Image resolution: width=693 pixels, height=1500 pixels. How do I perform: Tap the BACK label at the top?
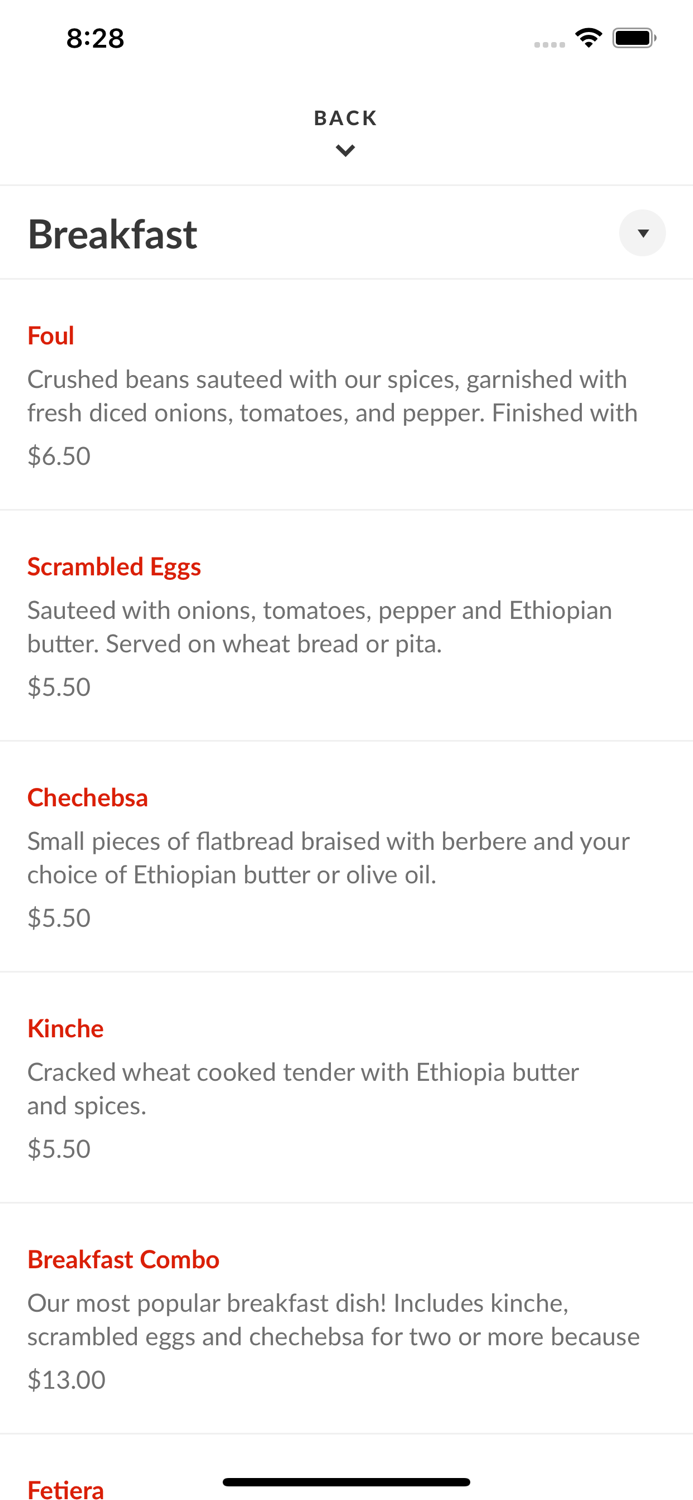(345, 117)
